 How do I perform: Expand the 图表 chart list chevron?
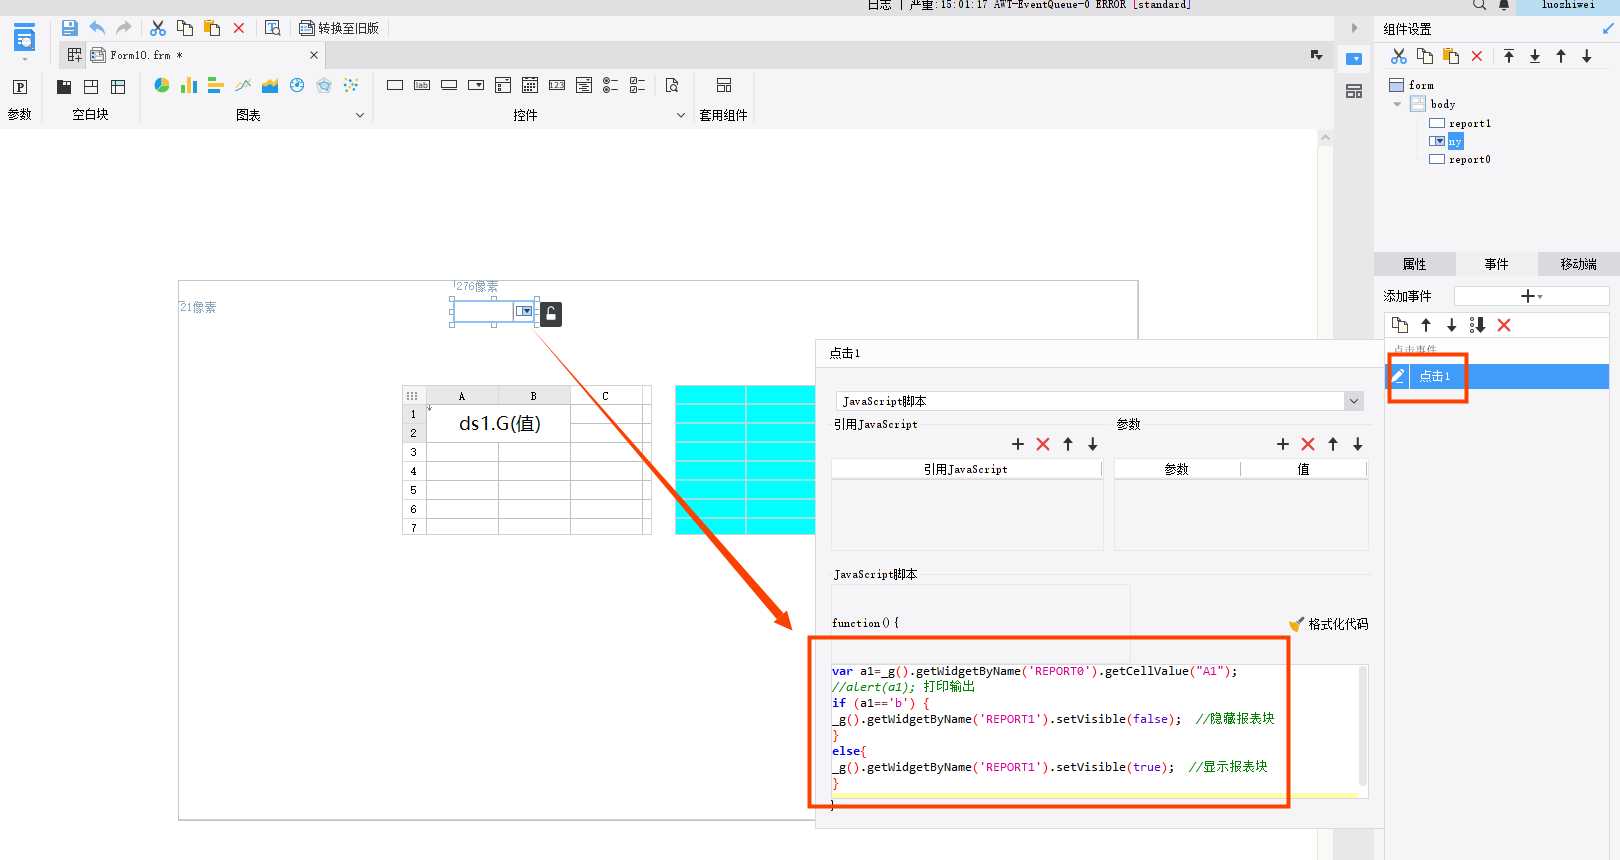click(x=360, y=115)
